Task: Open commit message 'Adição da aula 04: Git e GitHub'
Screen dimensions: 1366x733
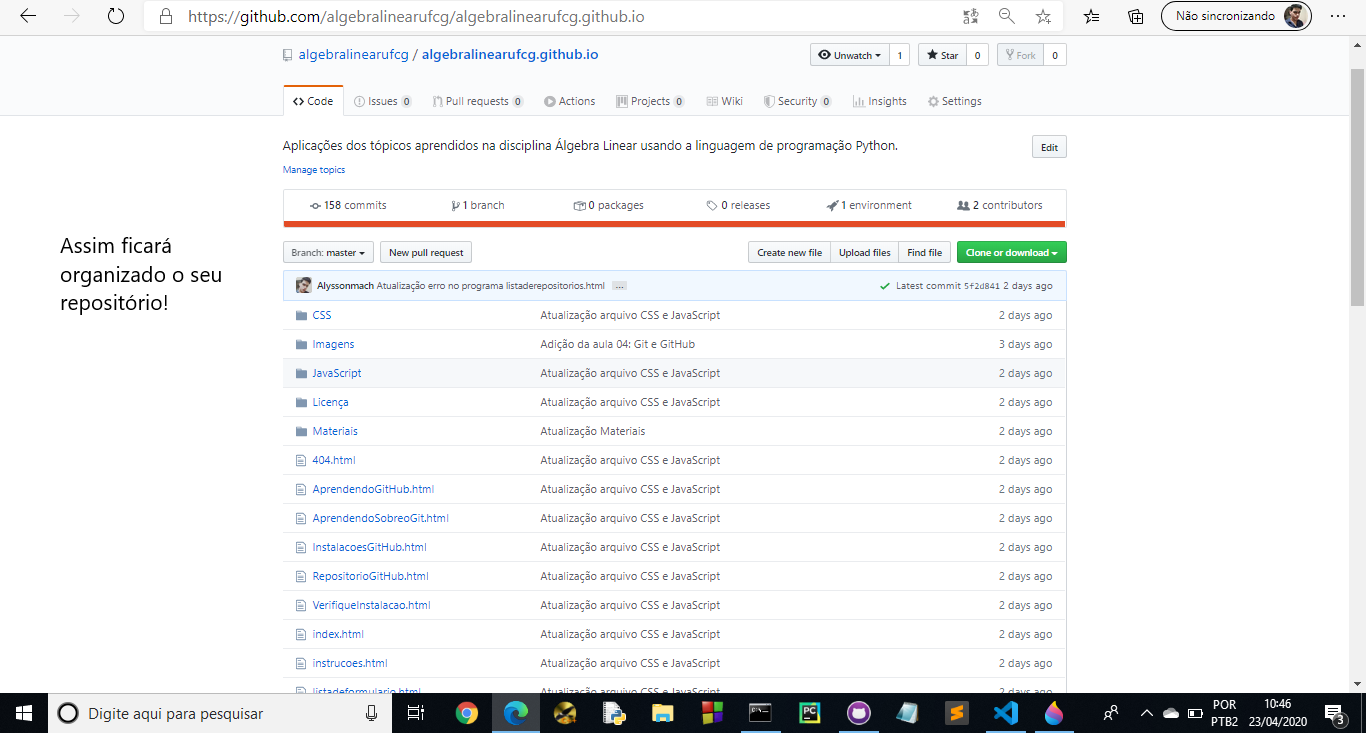Action: click(x=617, y=344)
